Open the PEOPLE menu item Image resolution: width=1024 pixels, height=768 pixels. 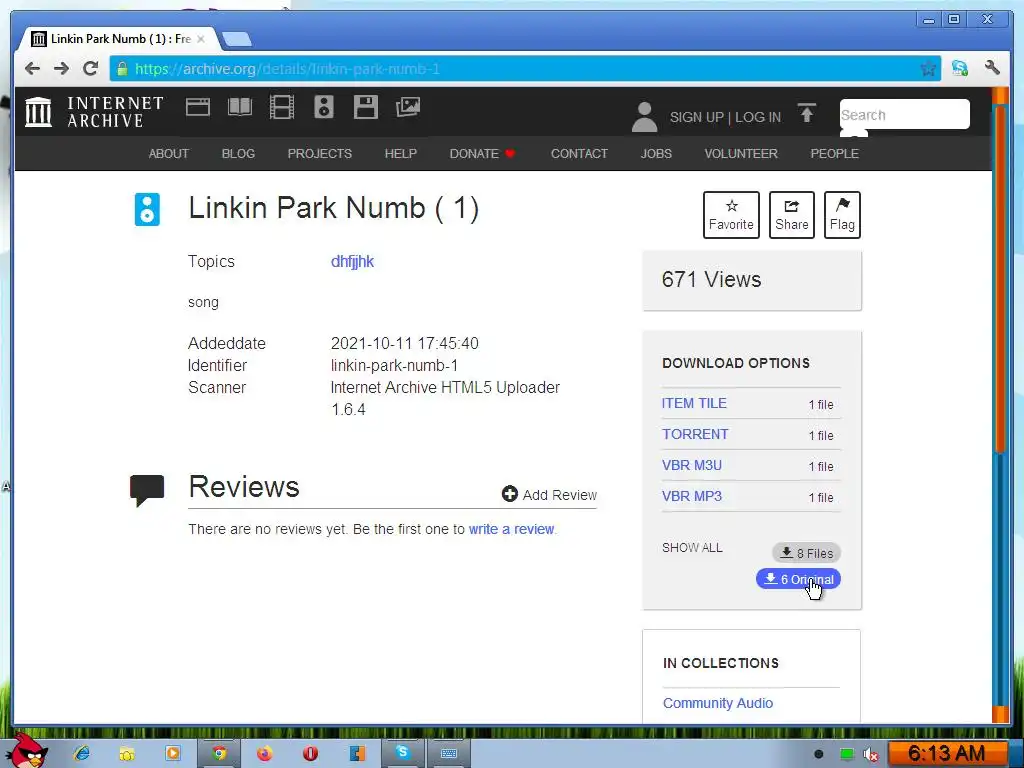[x=835, y=153]
